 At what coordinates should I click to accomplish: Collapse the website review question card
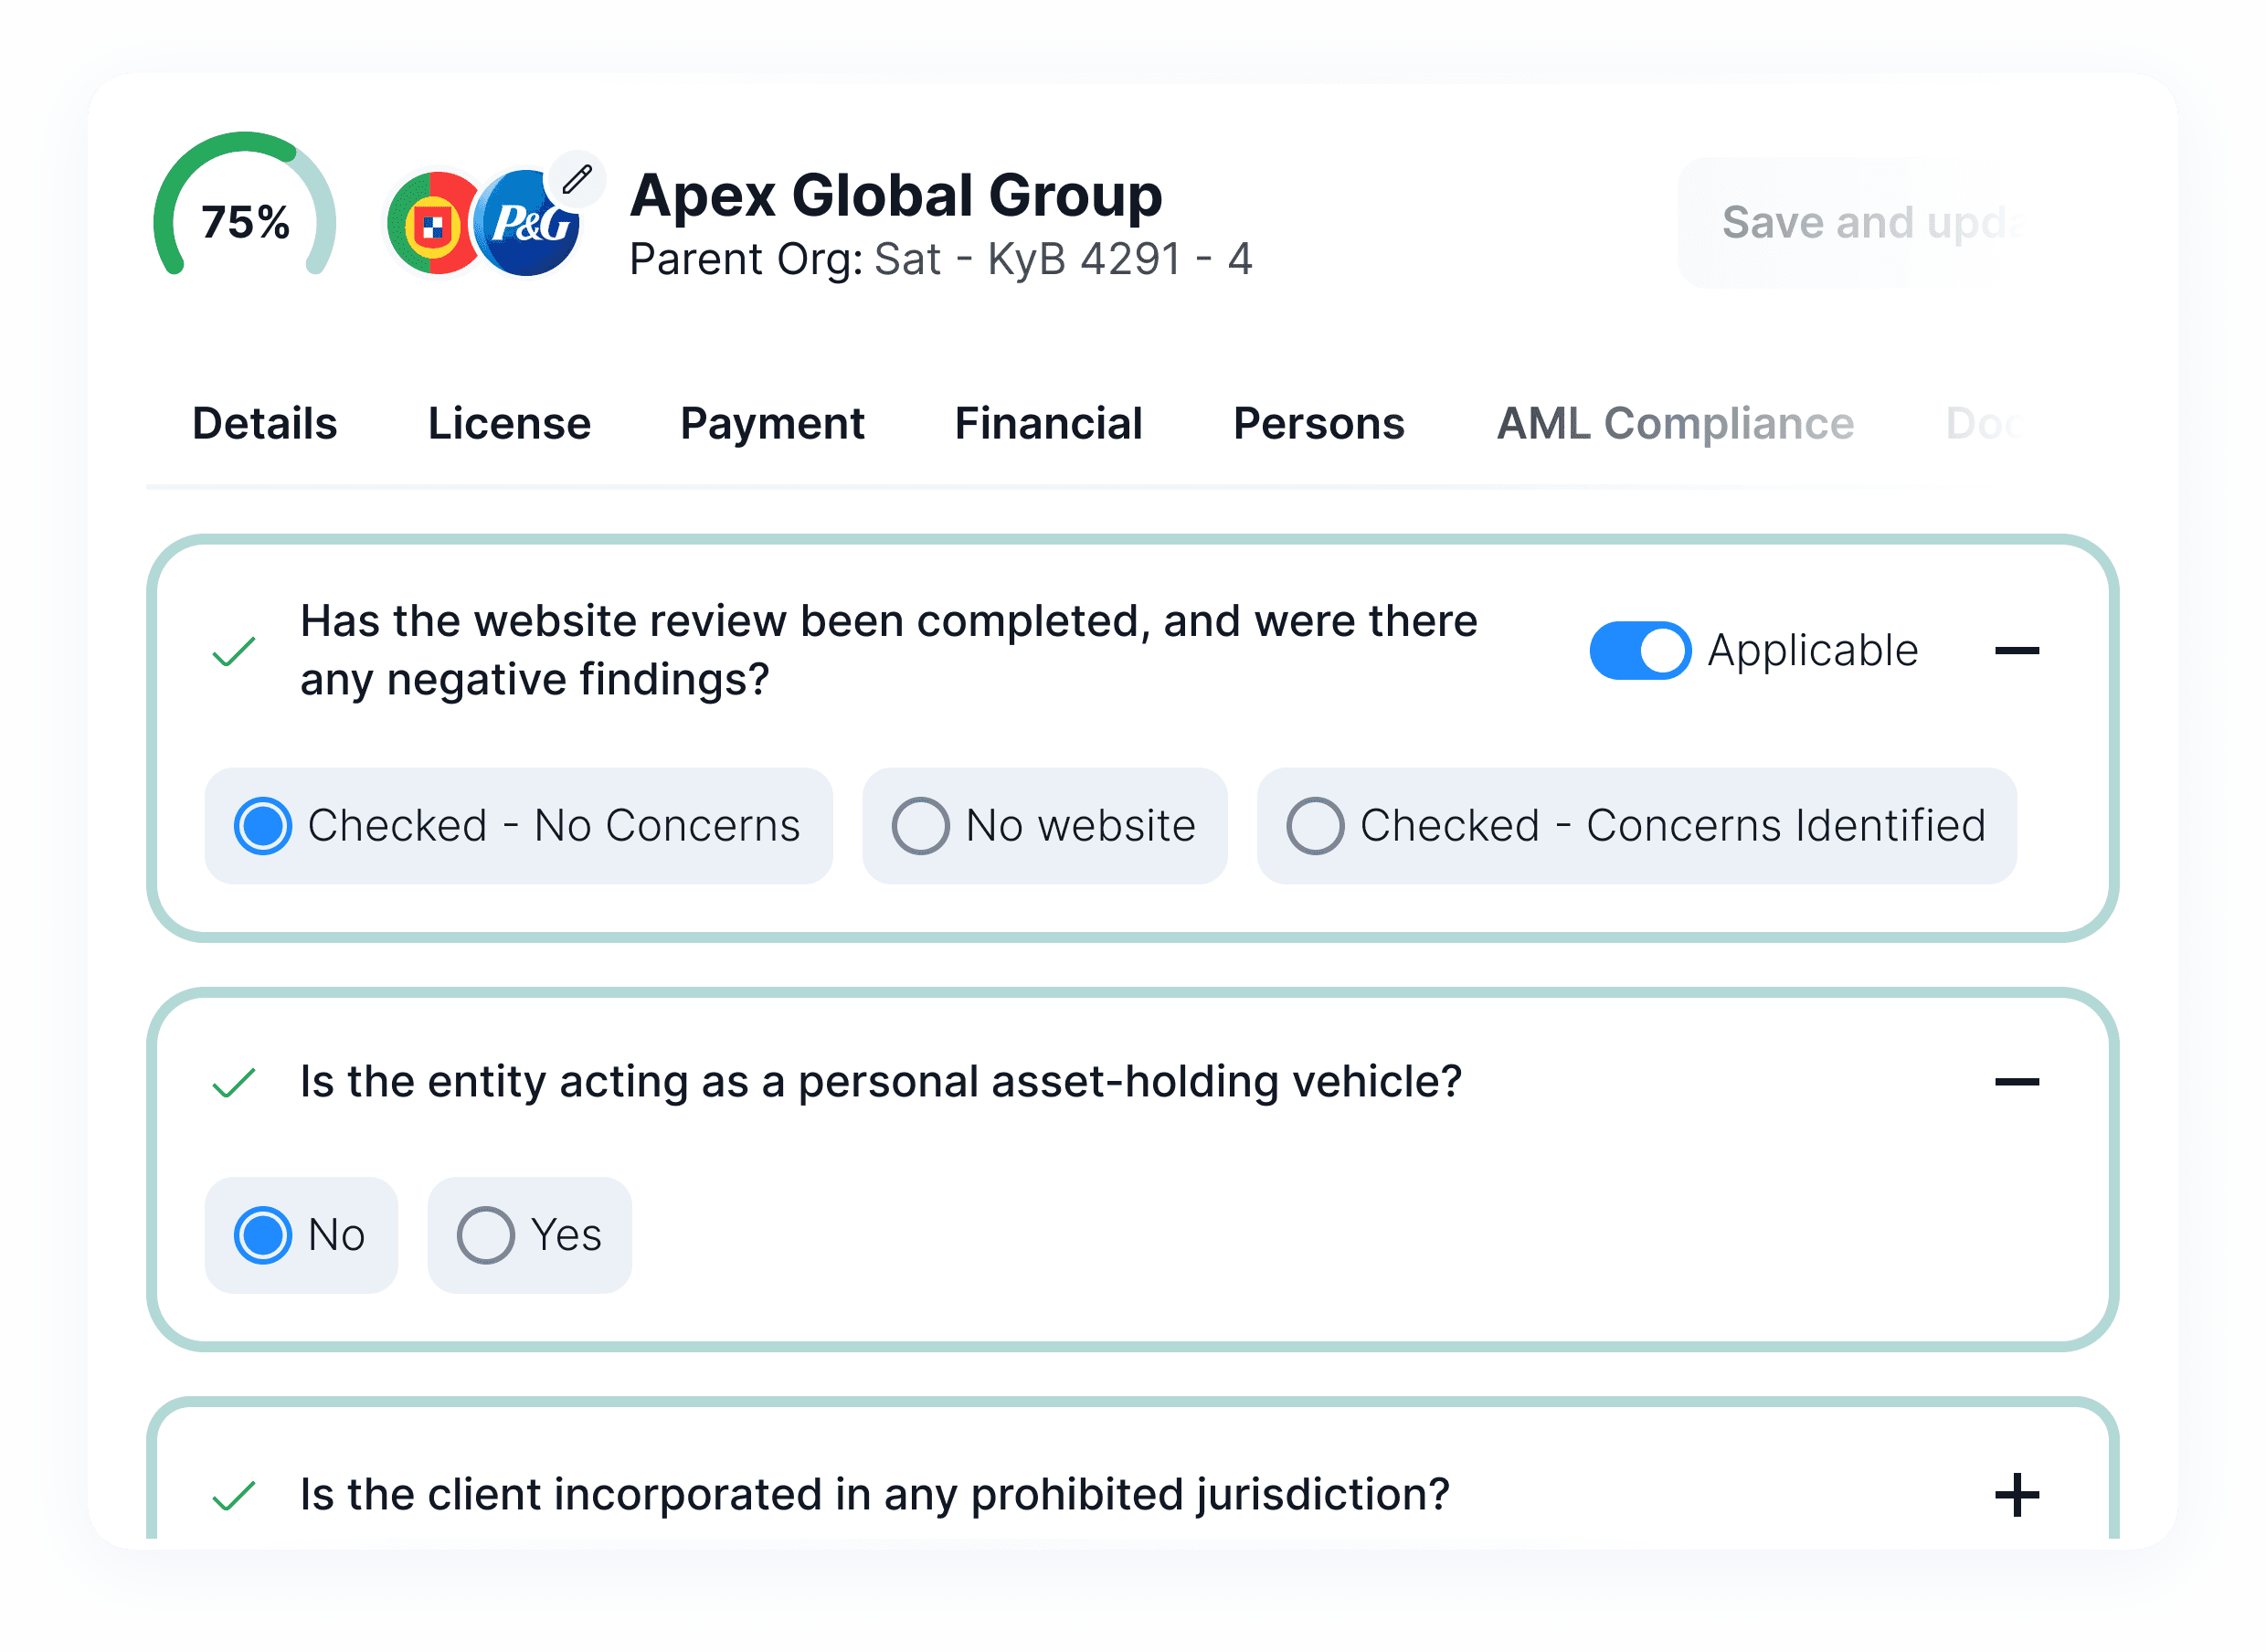tap(2016, 651)
